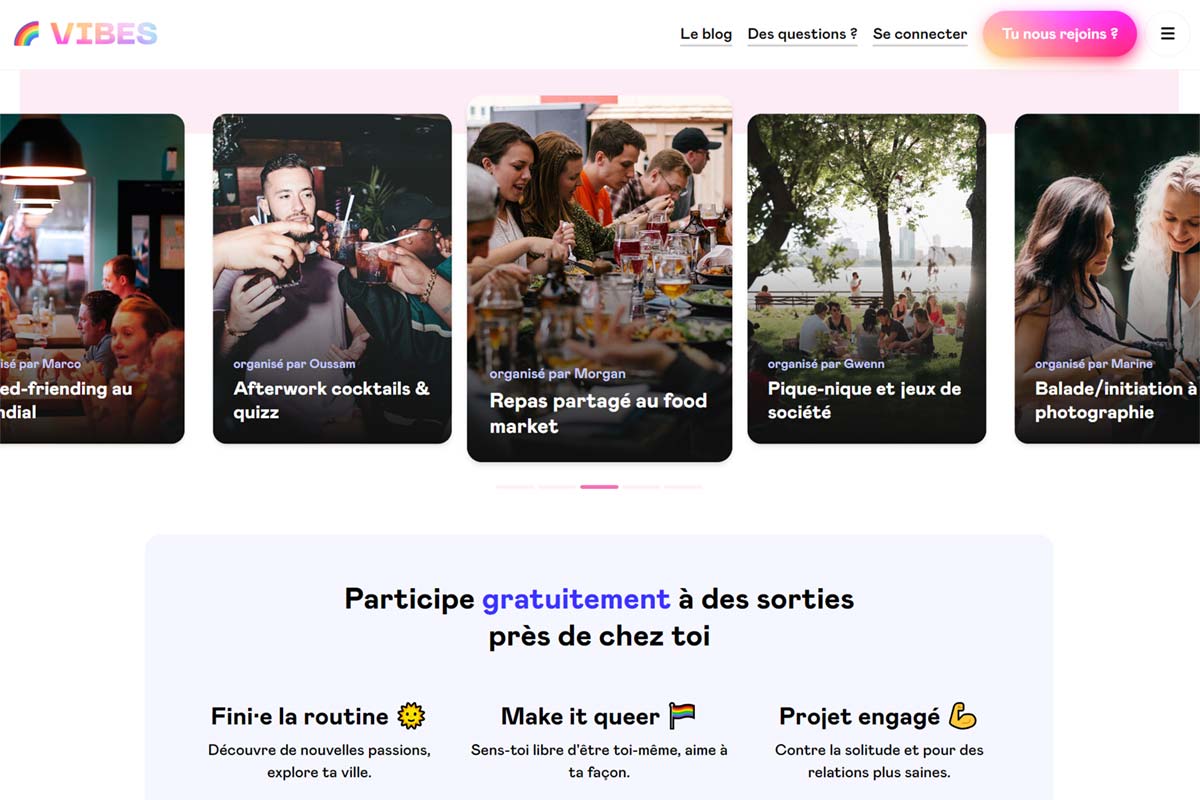Click the flexed bicep emoji icon

pos(962,715)
